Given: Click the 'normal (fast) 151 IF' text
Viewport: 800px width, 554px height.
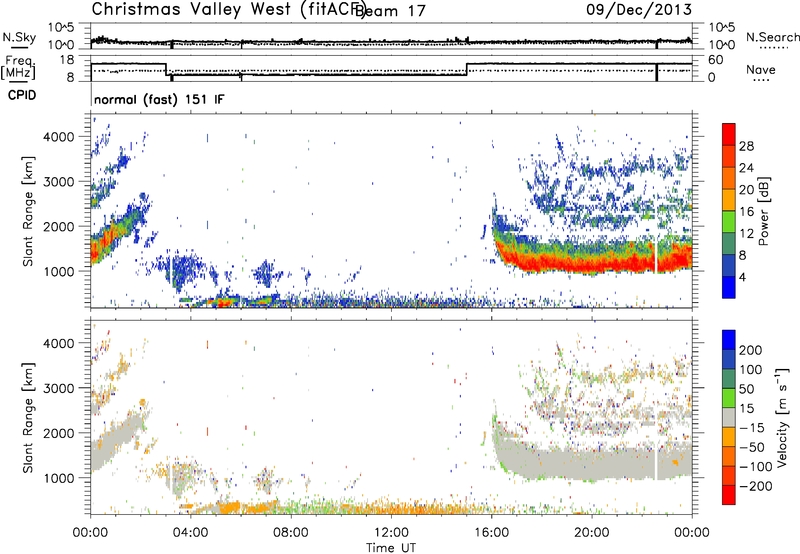Looking at the screenshot, I should [x=159, y=99].
